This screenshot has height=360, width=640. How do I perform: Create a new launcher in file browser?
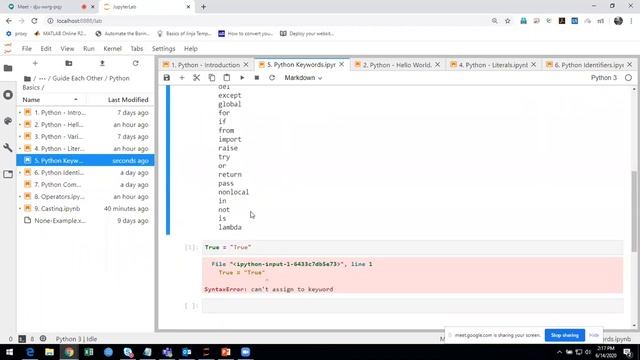click(35, 63)
